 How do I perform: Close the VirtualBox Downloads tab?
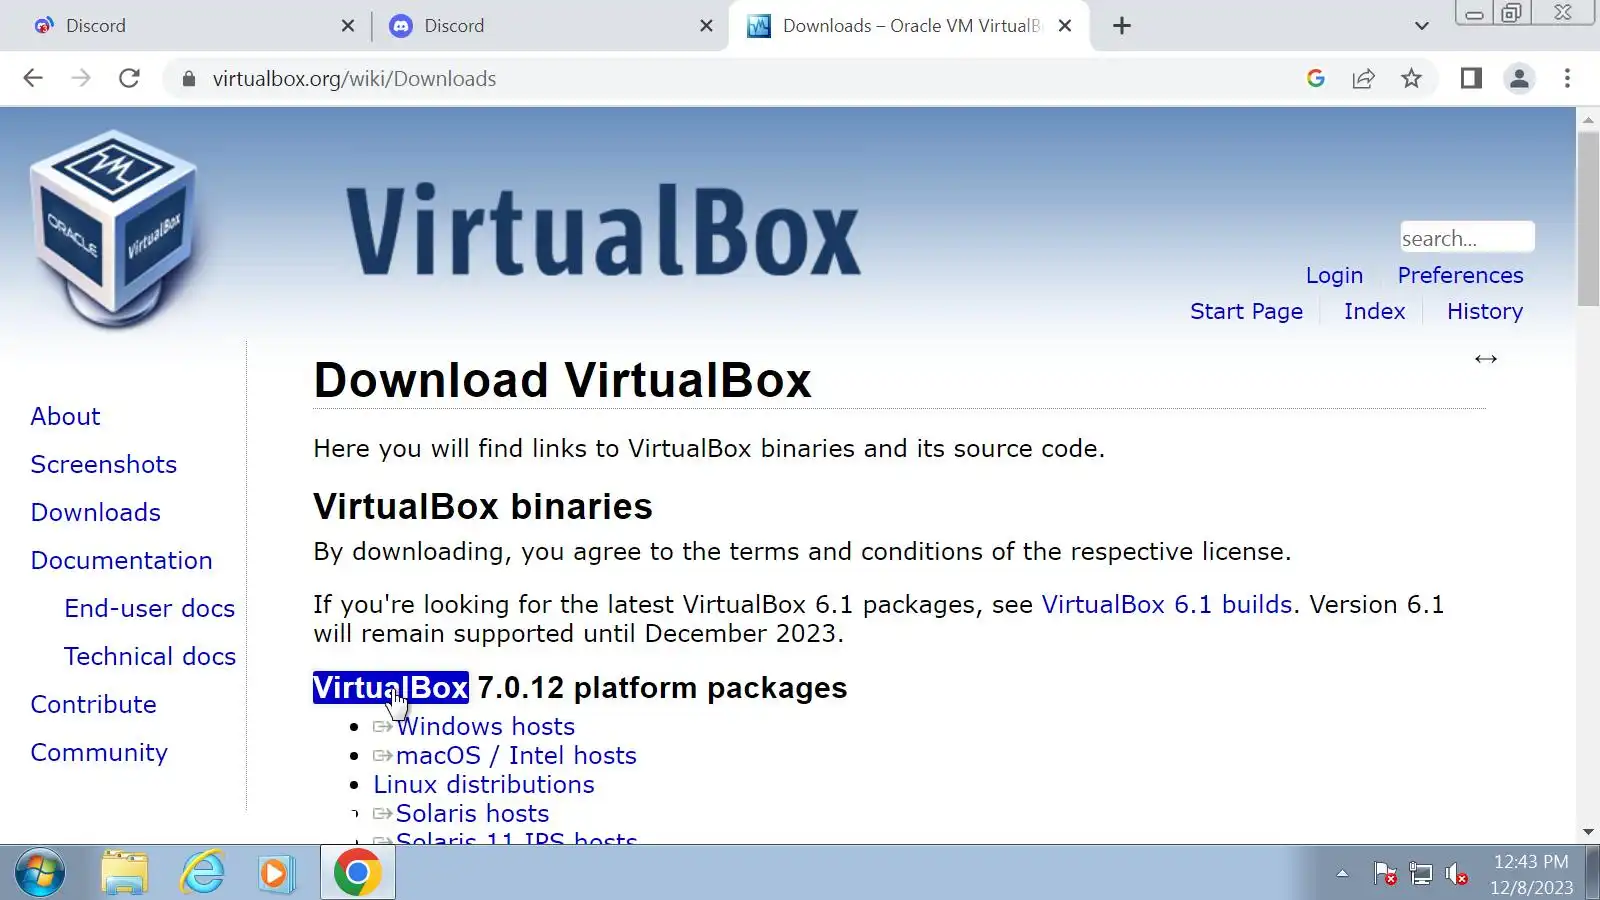1065,26
